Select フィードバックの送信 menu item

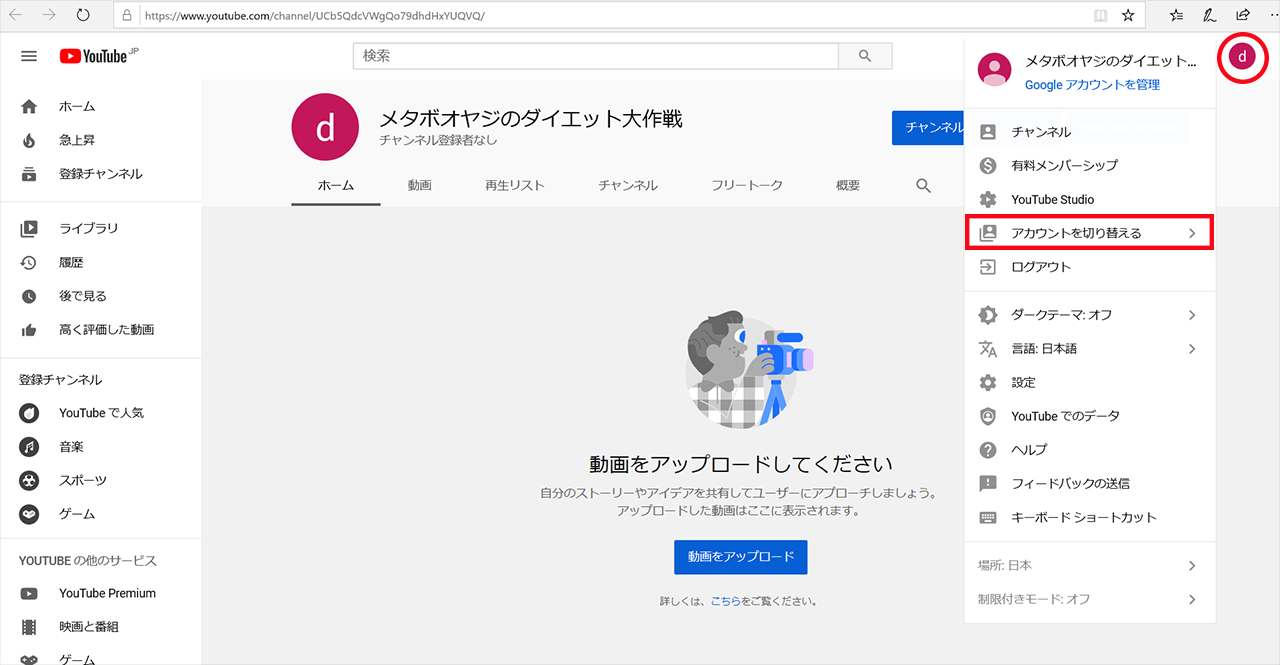(x=1090, y=483)
